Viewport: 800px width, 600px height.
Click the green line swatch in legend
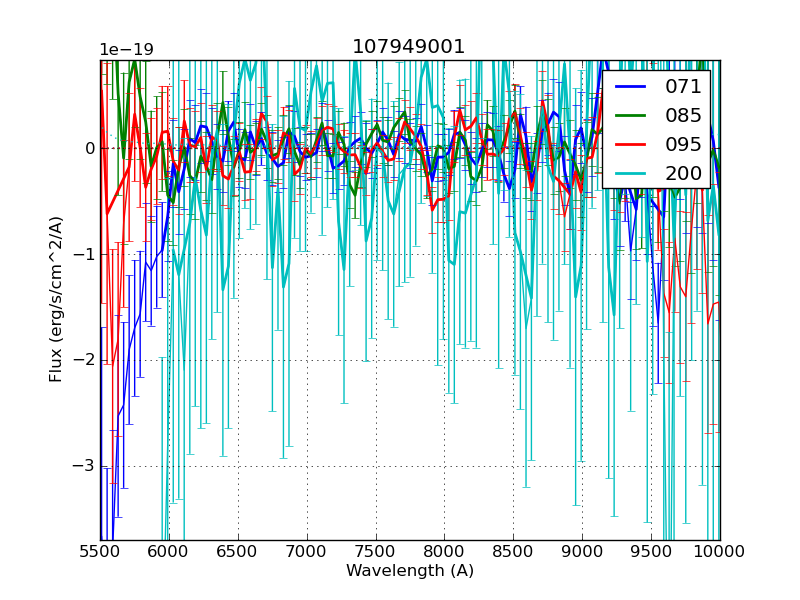(630, 116)
